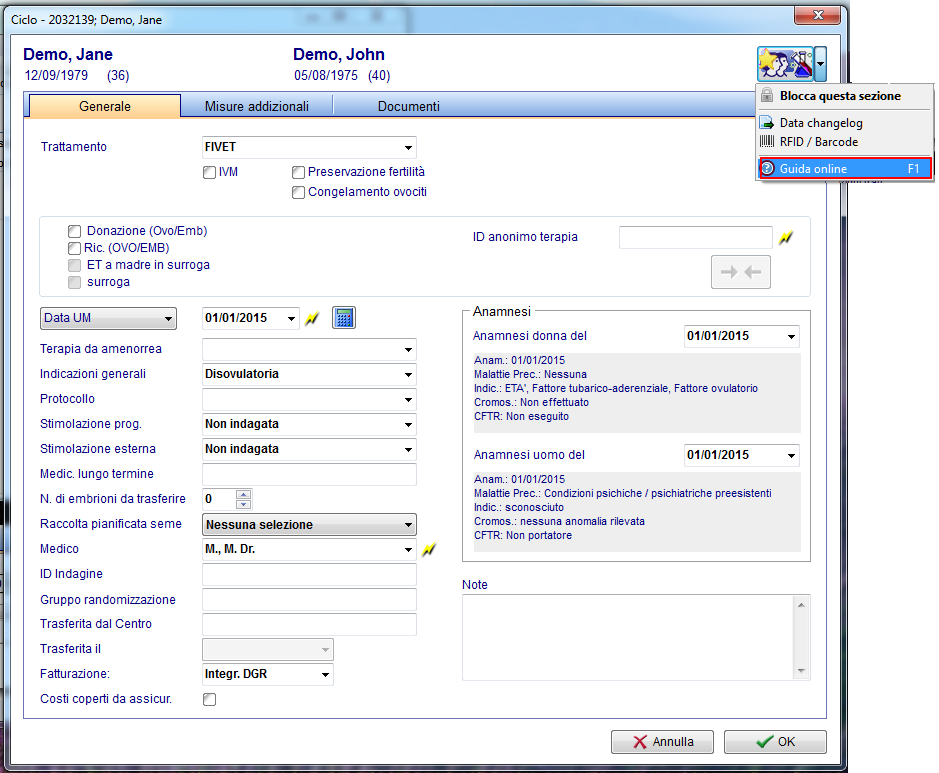The width and height of the screenshot is (939, 773).
Task: Click the Demo, Jane patient name
Action: (68, 54)
